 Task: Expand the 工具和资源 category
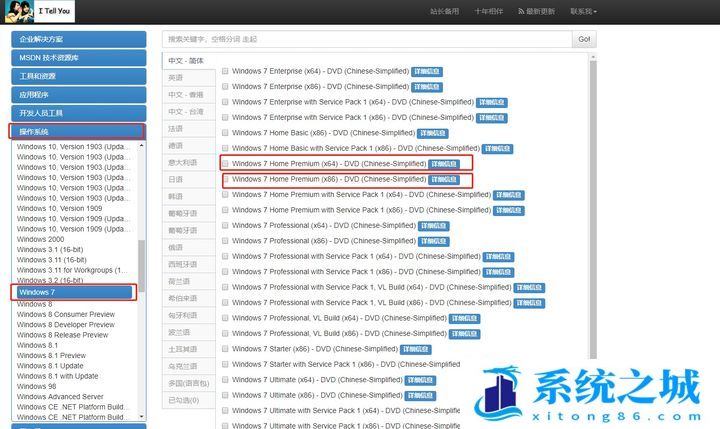[x=79, y=76]
